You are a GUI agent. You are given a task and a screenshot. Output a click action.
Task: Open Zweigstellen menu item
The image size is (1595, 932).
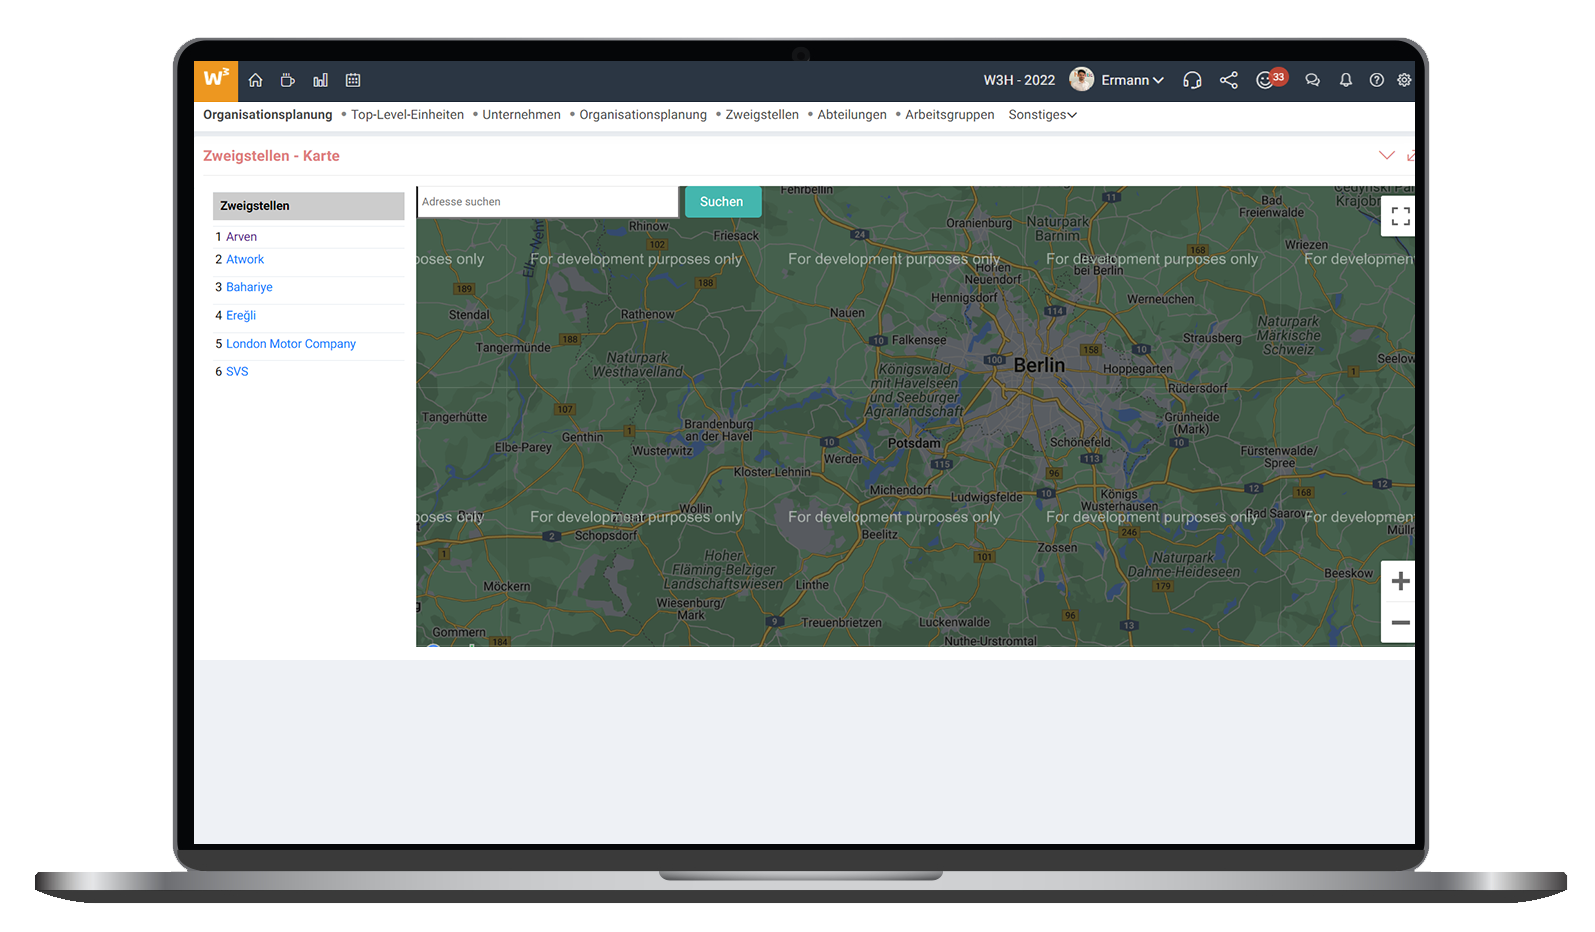click(762, 115)
